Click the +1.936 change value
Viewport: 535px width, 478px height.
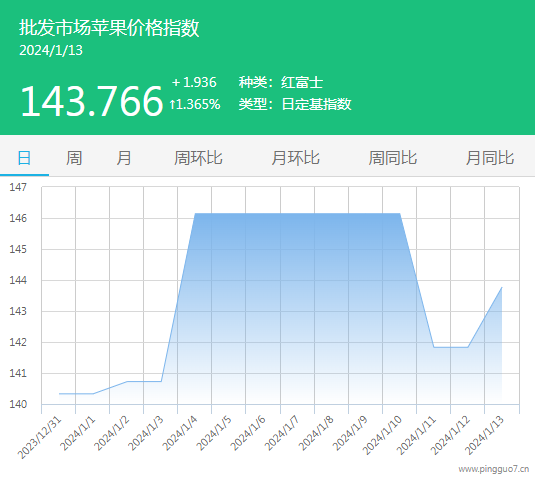tap(194, 82)
